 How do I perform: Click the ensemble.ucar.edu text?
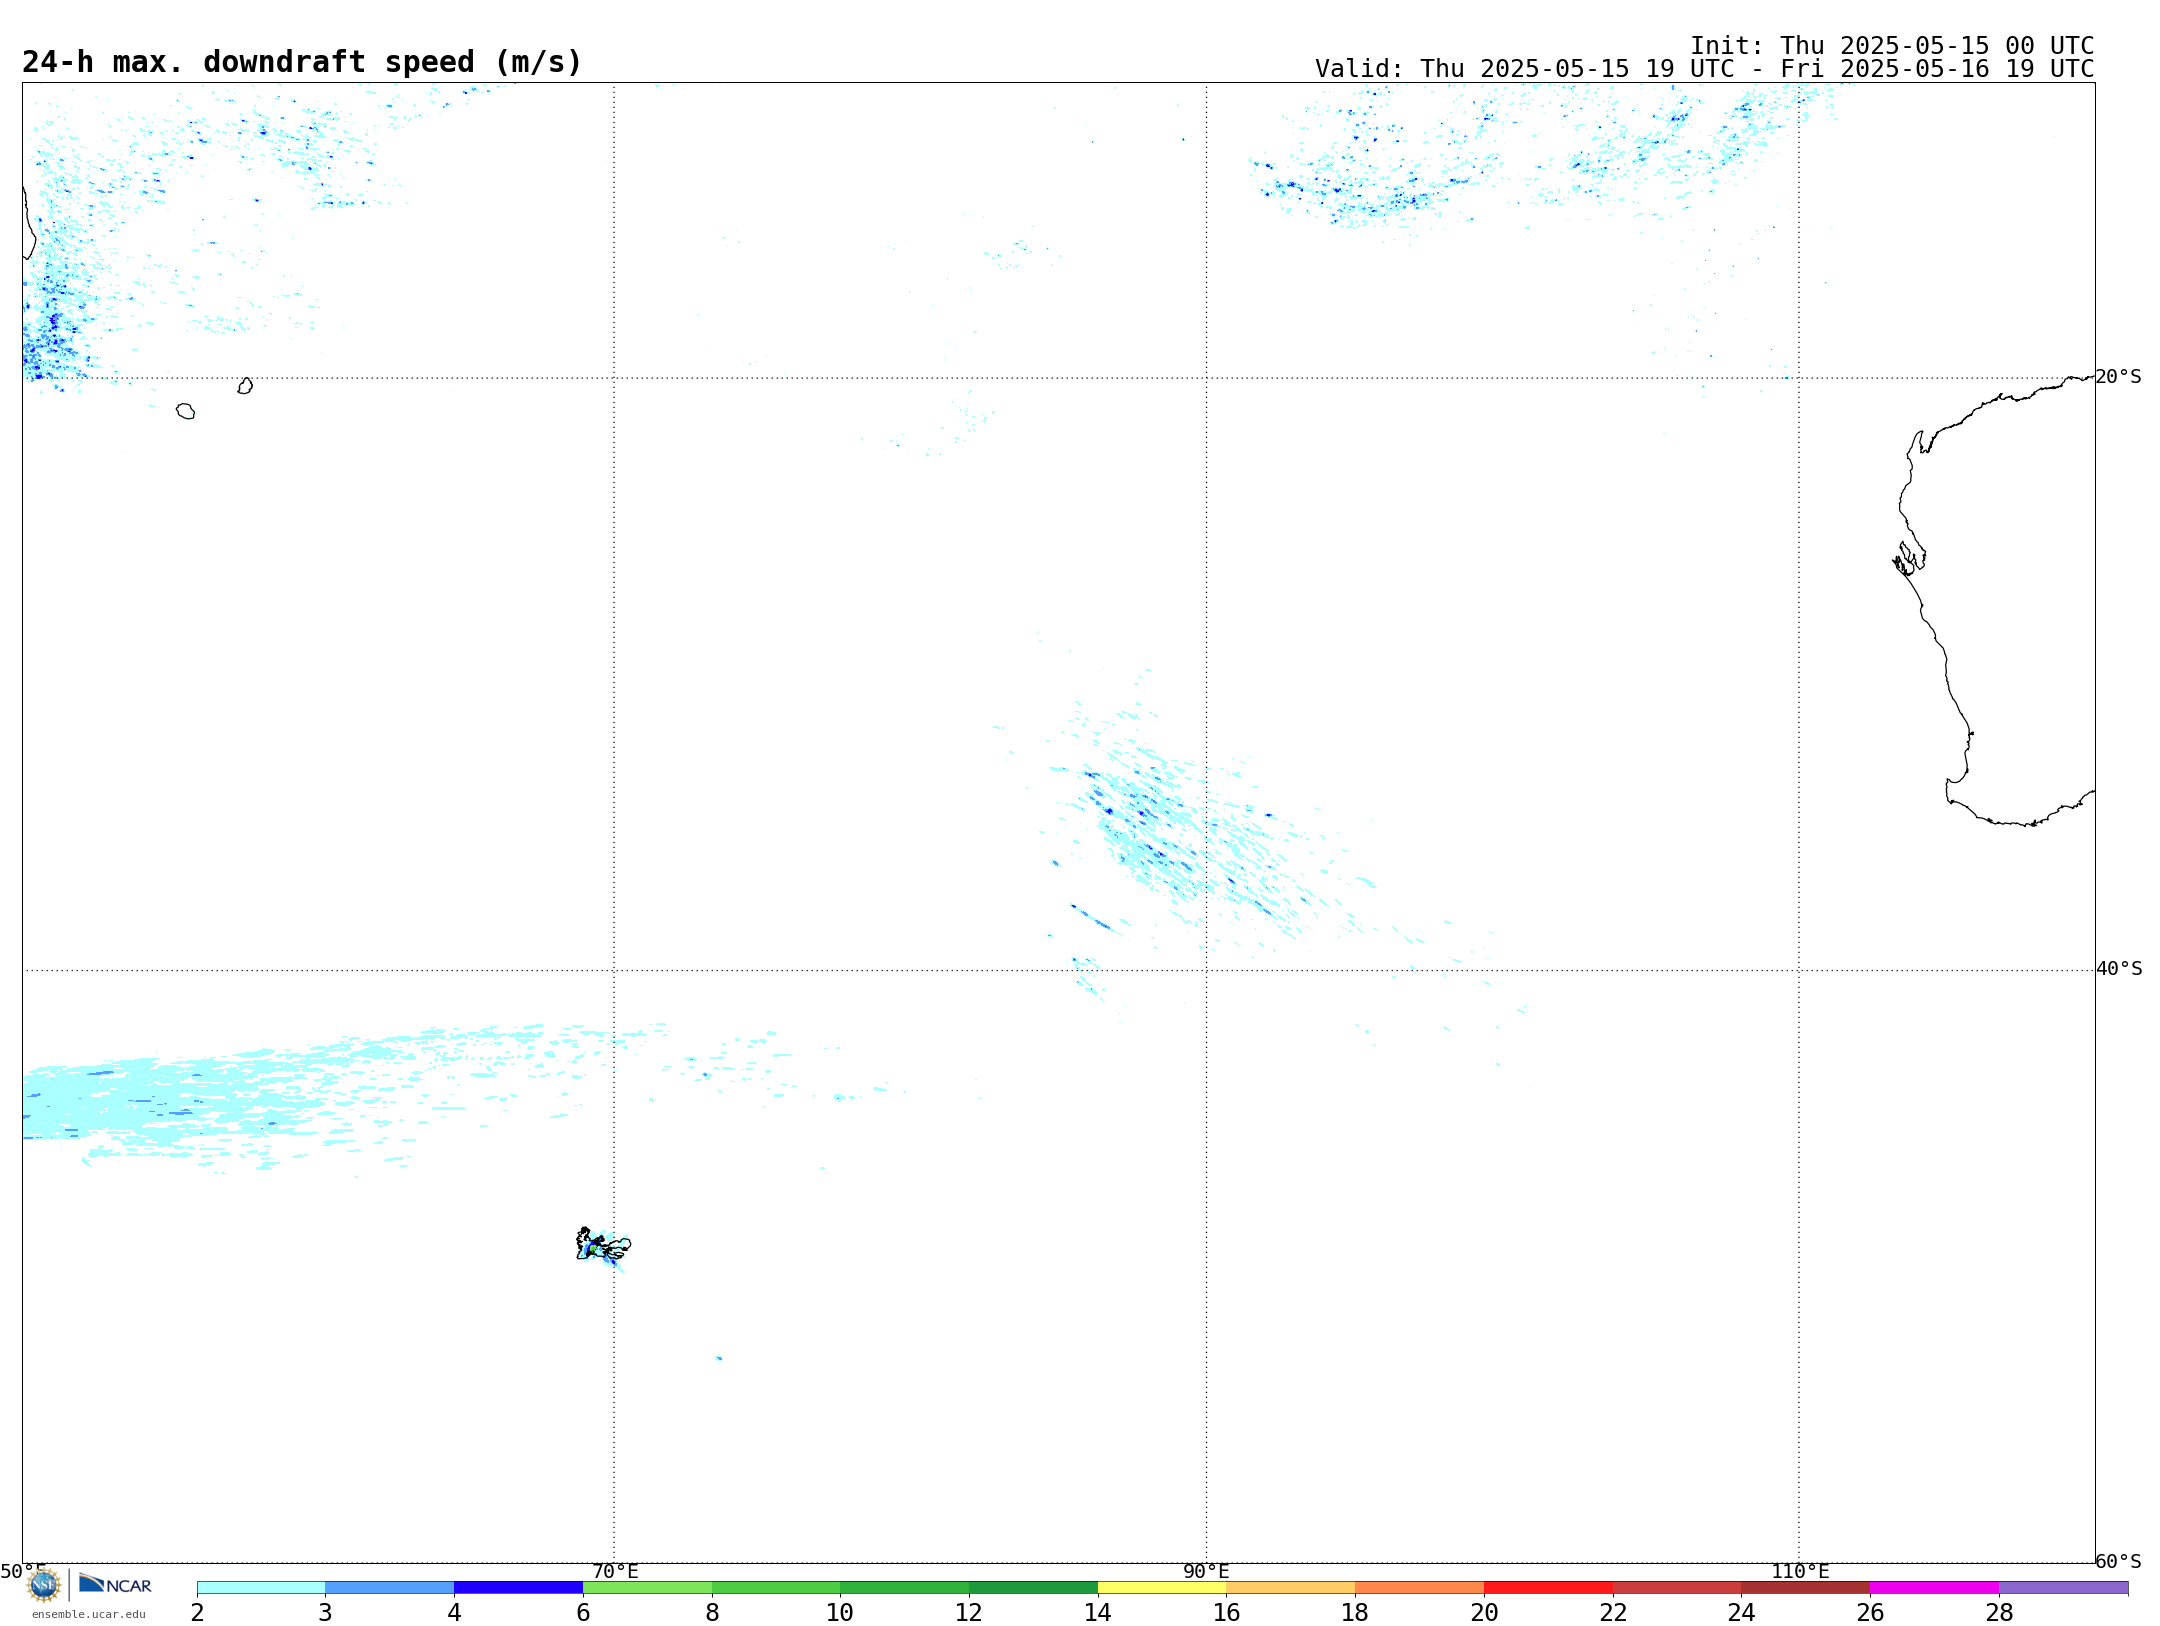89,1614
